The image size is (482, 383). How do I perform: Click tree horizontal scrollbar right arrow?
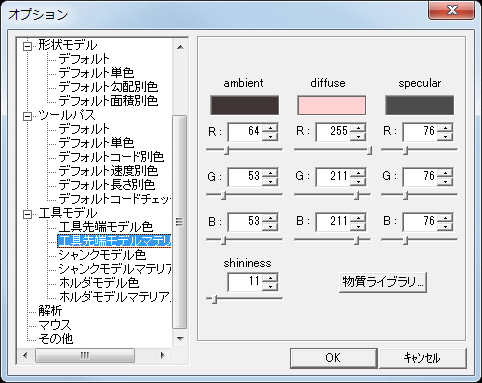point(163,356)
